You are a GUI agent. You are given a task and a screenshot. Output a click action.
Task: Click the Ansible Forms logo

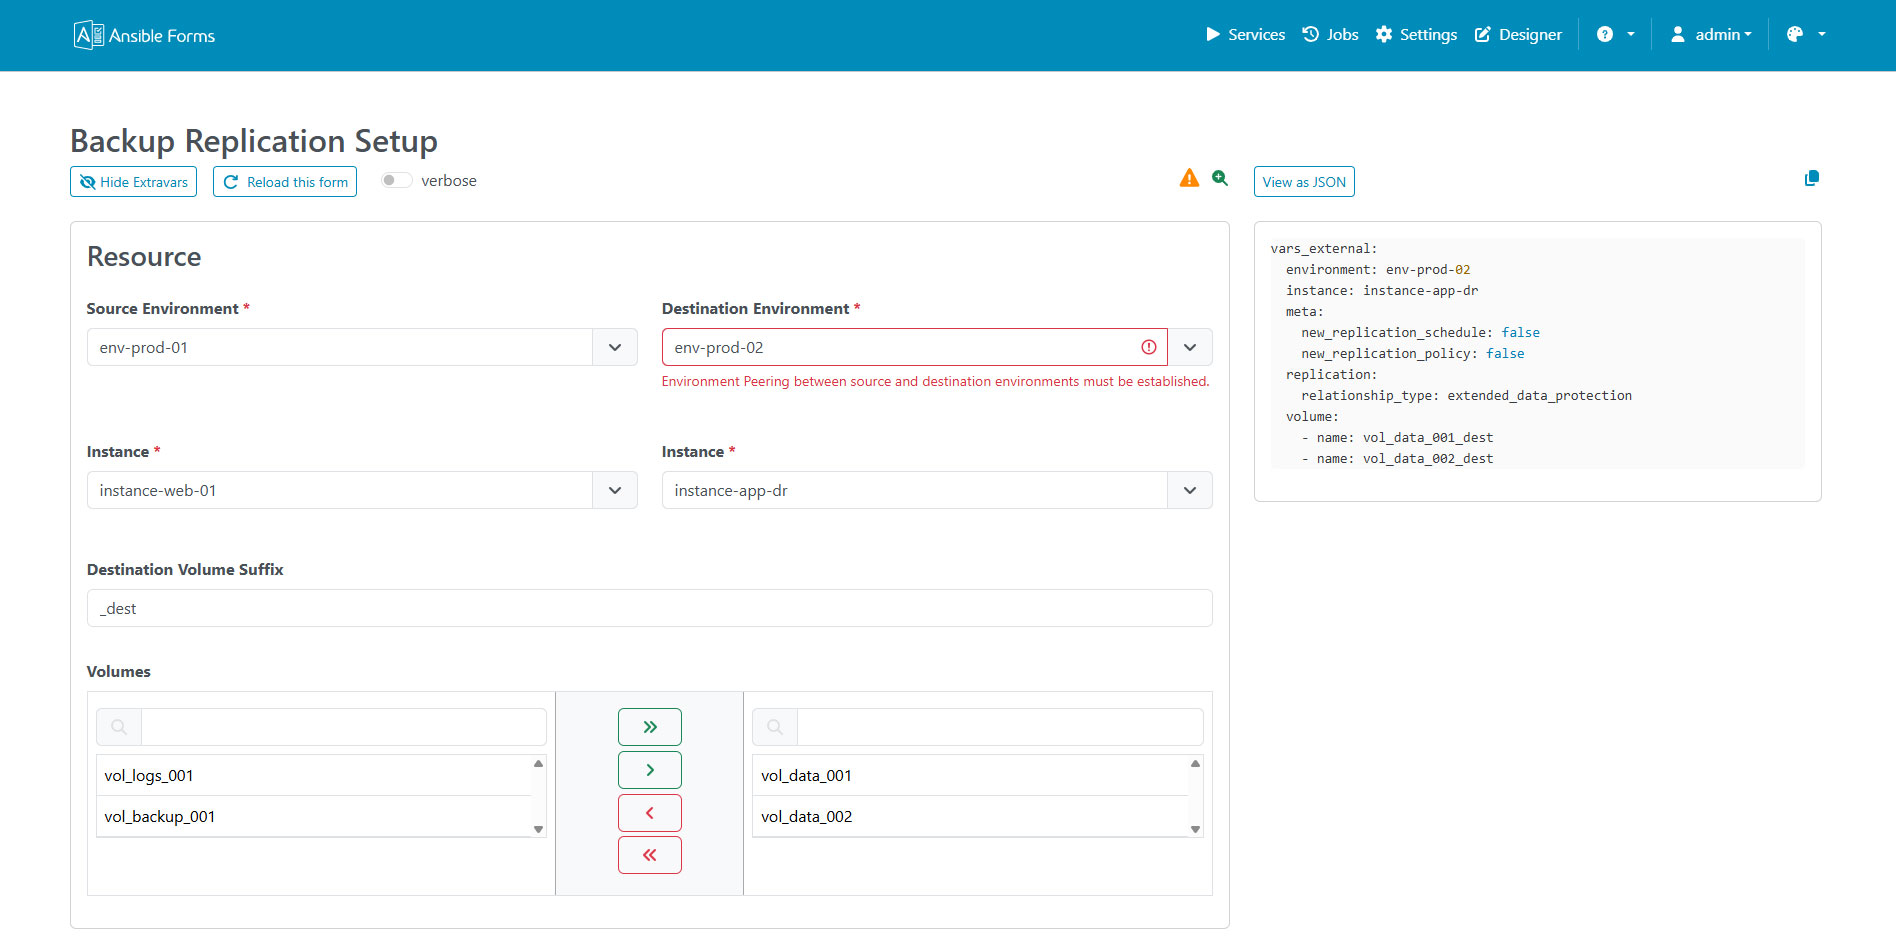coord(144,35)
